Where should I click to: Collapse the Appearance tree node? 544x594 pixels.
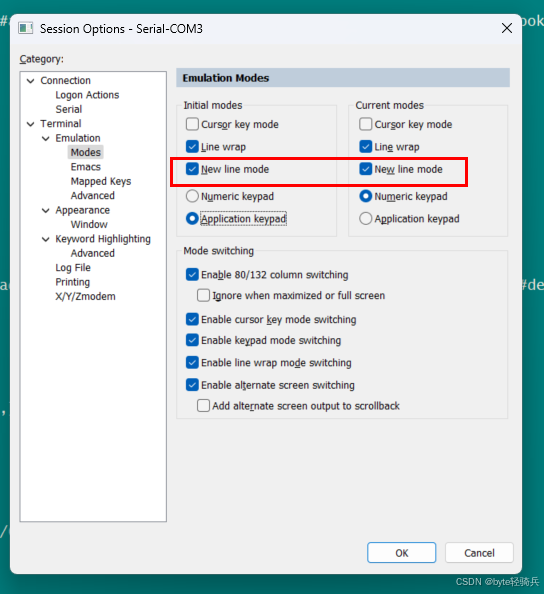(x=46, y=210)
